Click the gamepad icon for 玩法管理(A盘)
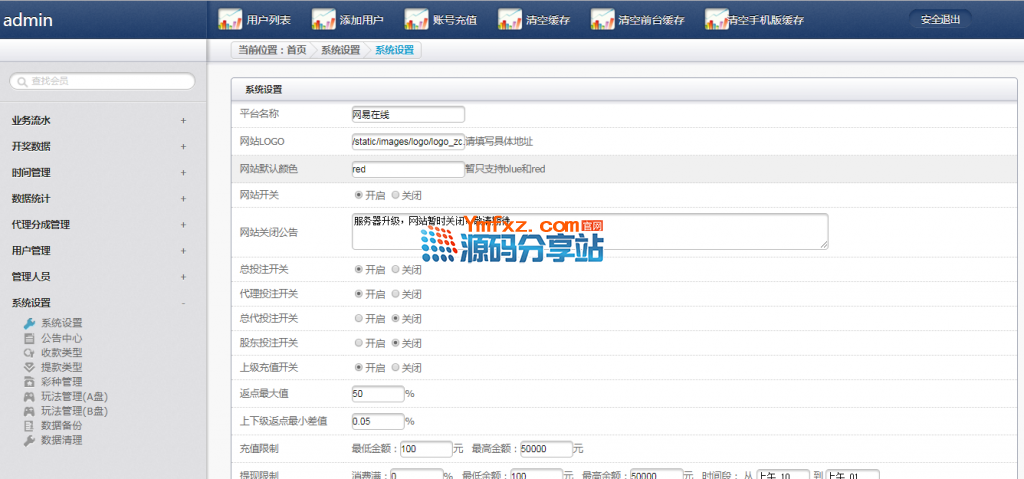The image size is (1024, 479). (29, 396)
